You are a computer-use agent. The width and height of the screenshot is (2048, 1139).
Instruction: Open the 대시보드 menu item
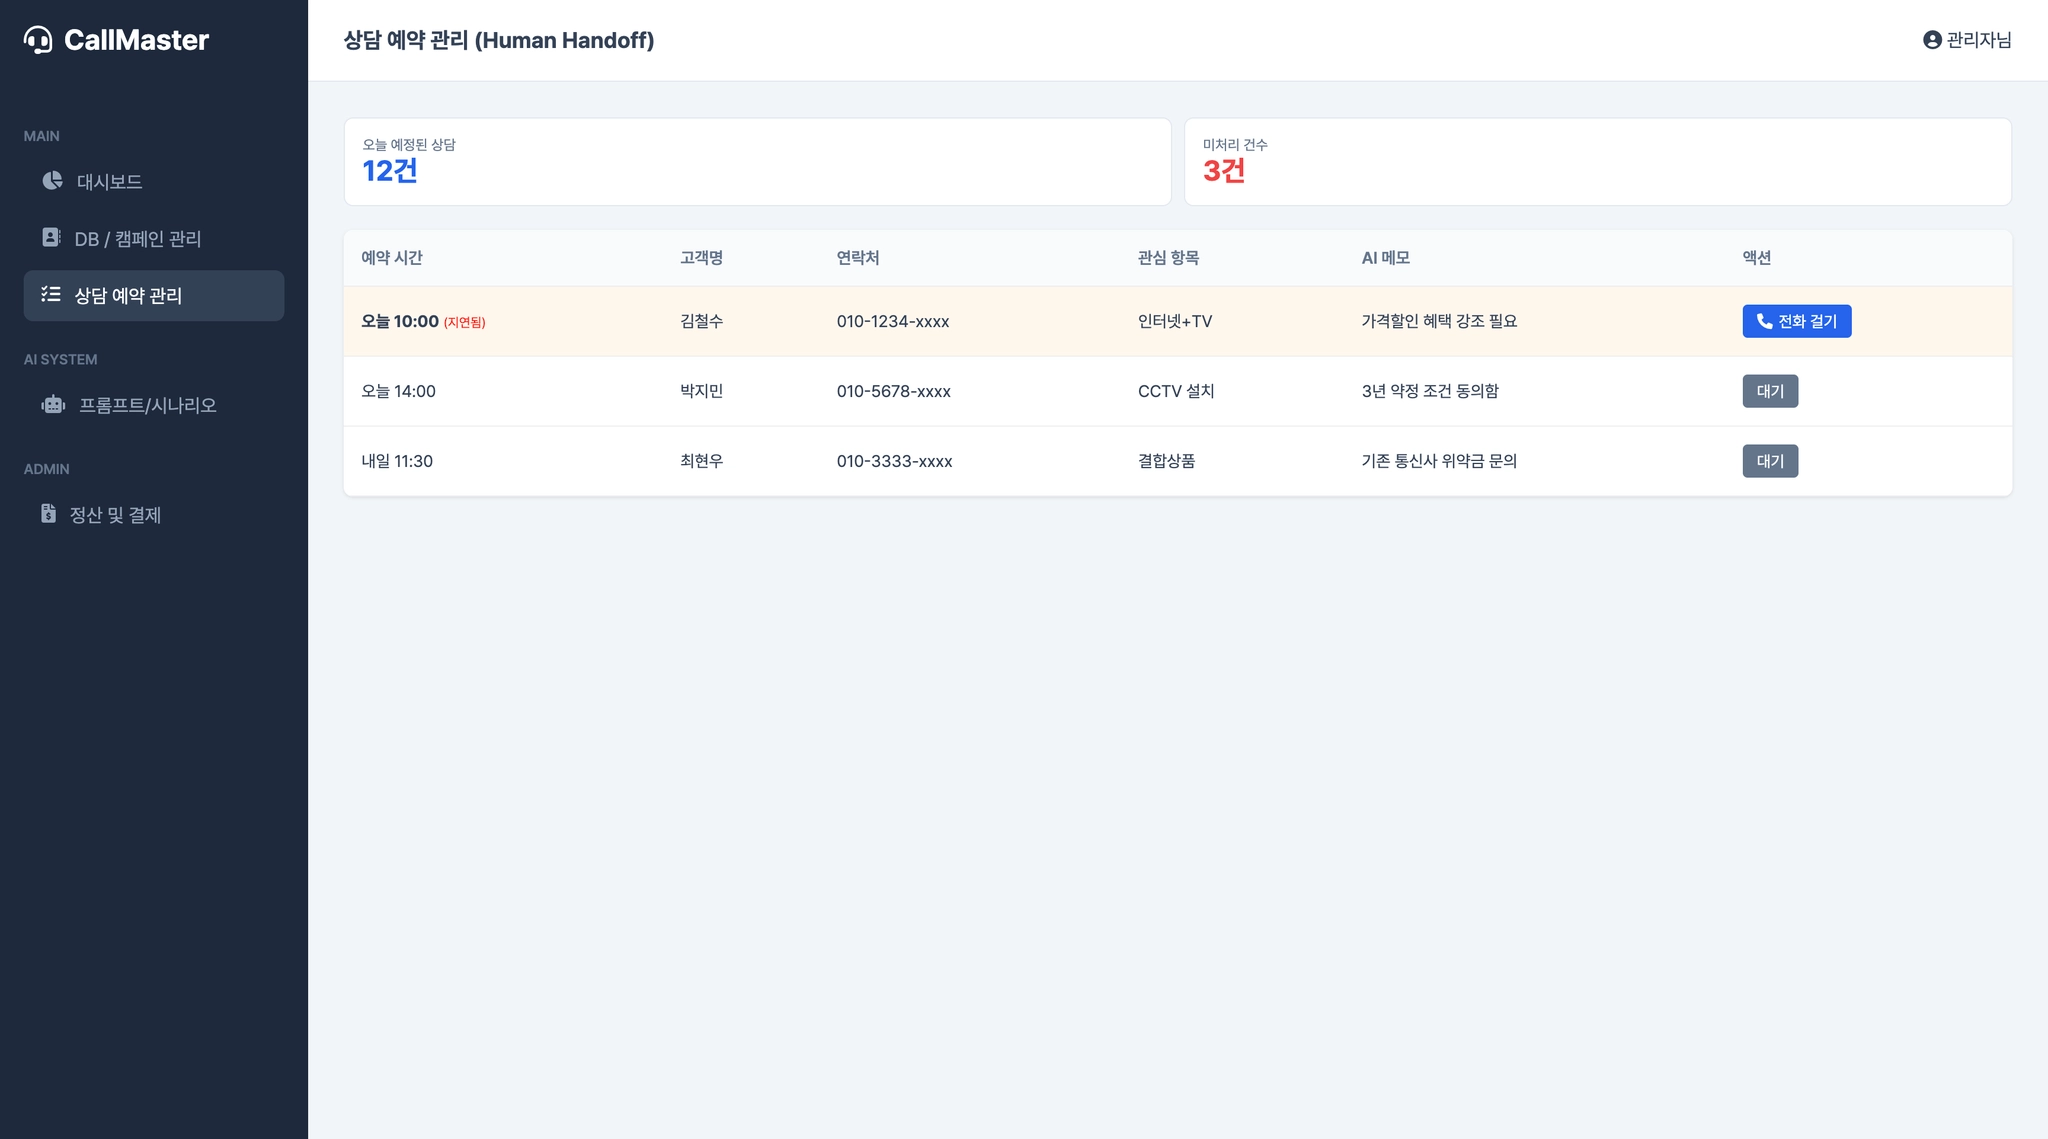point(110,182)
